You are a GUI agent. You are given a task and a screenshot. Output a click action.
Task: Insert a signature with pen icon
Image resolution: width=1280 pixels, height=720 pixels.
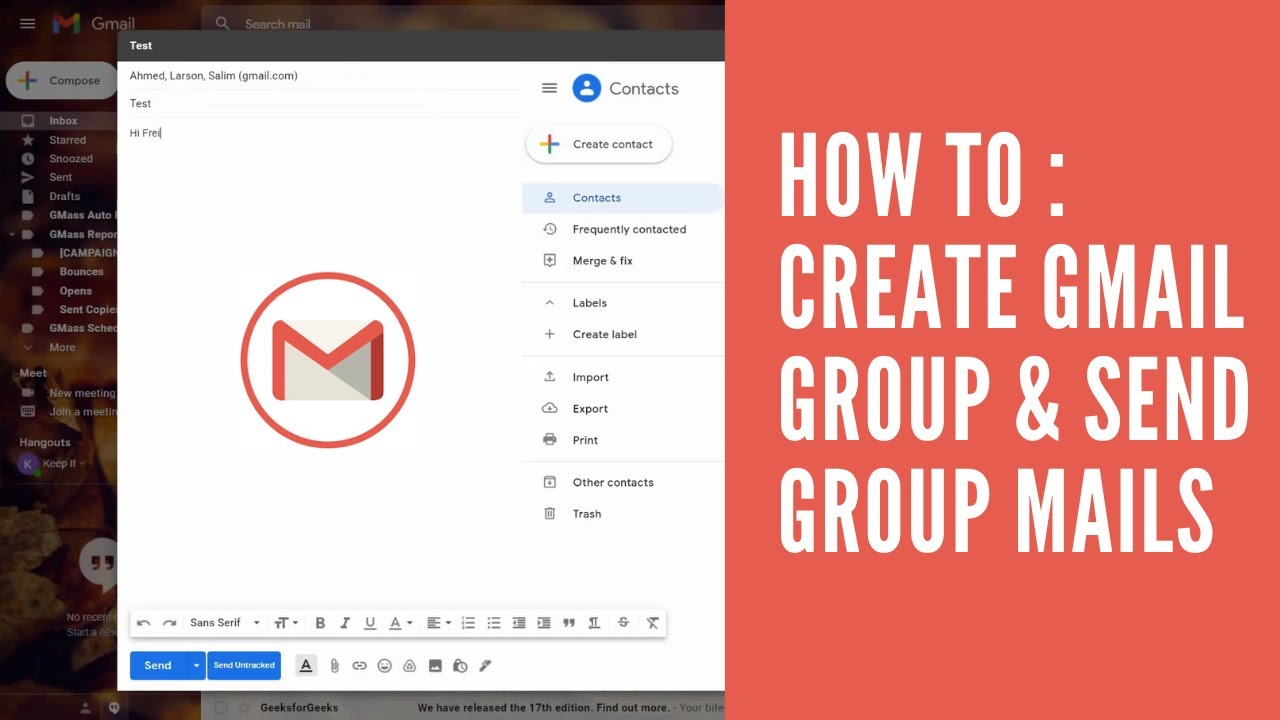(485, 666)
